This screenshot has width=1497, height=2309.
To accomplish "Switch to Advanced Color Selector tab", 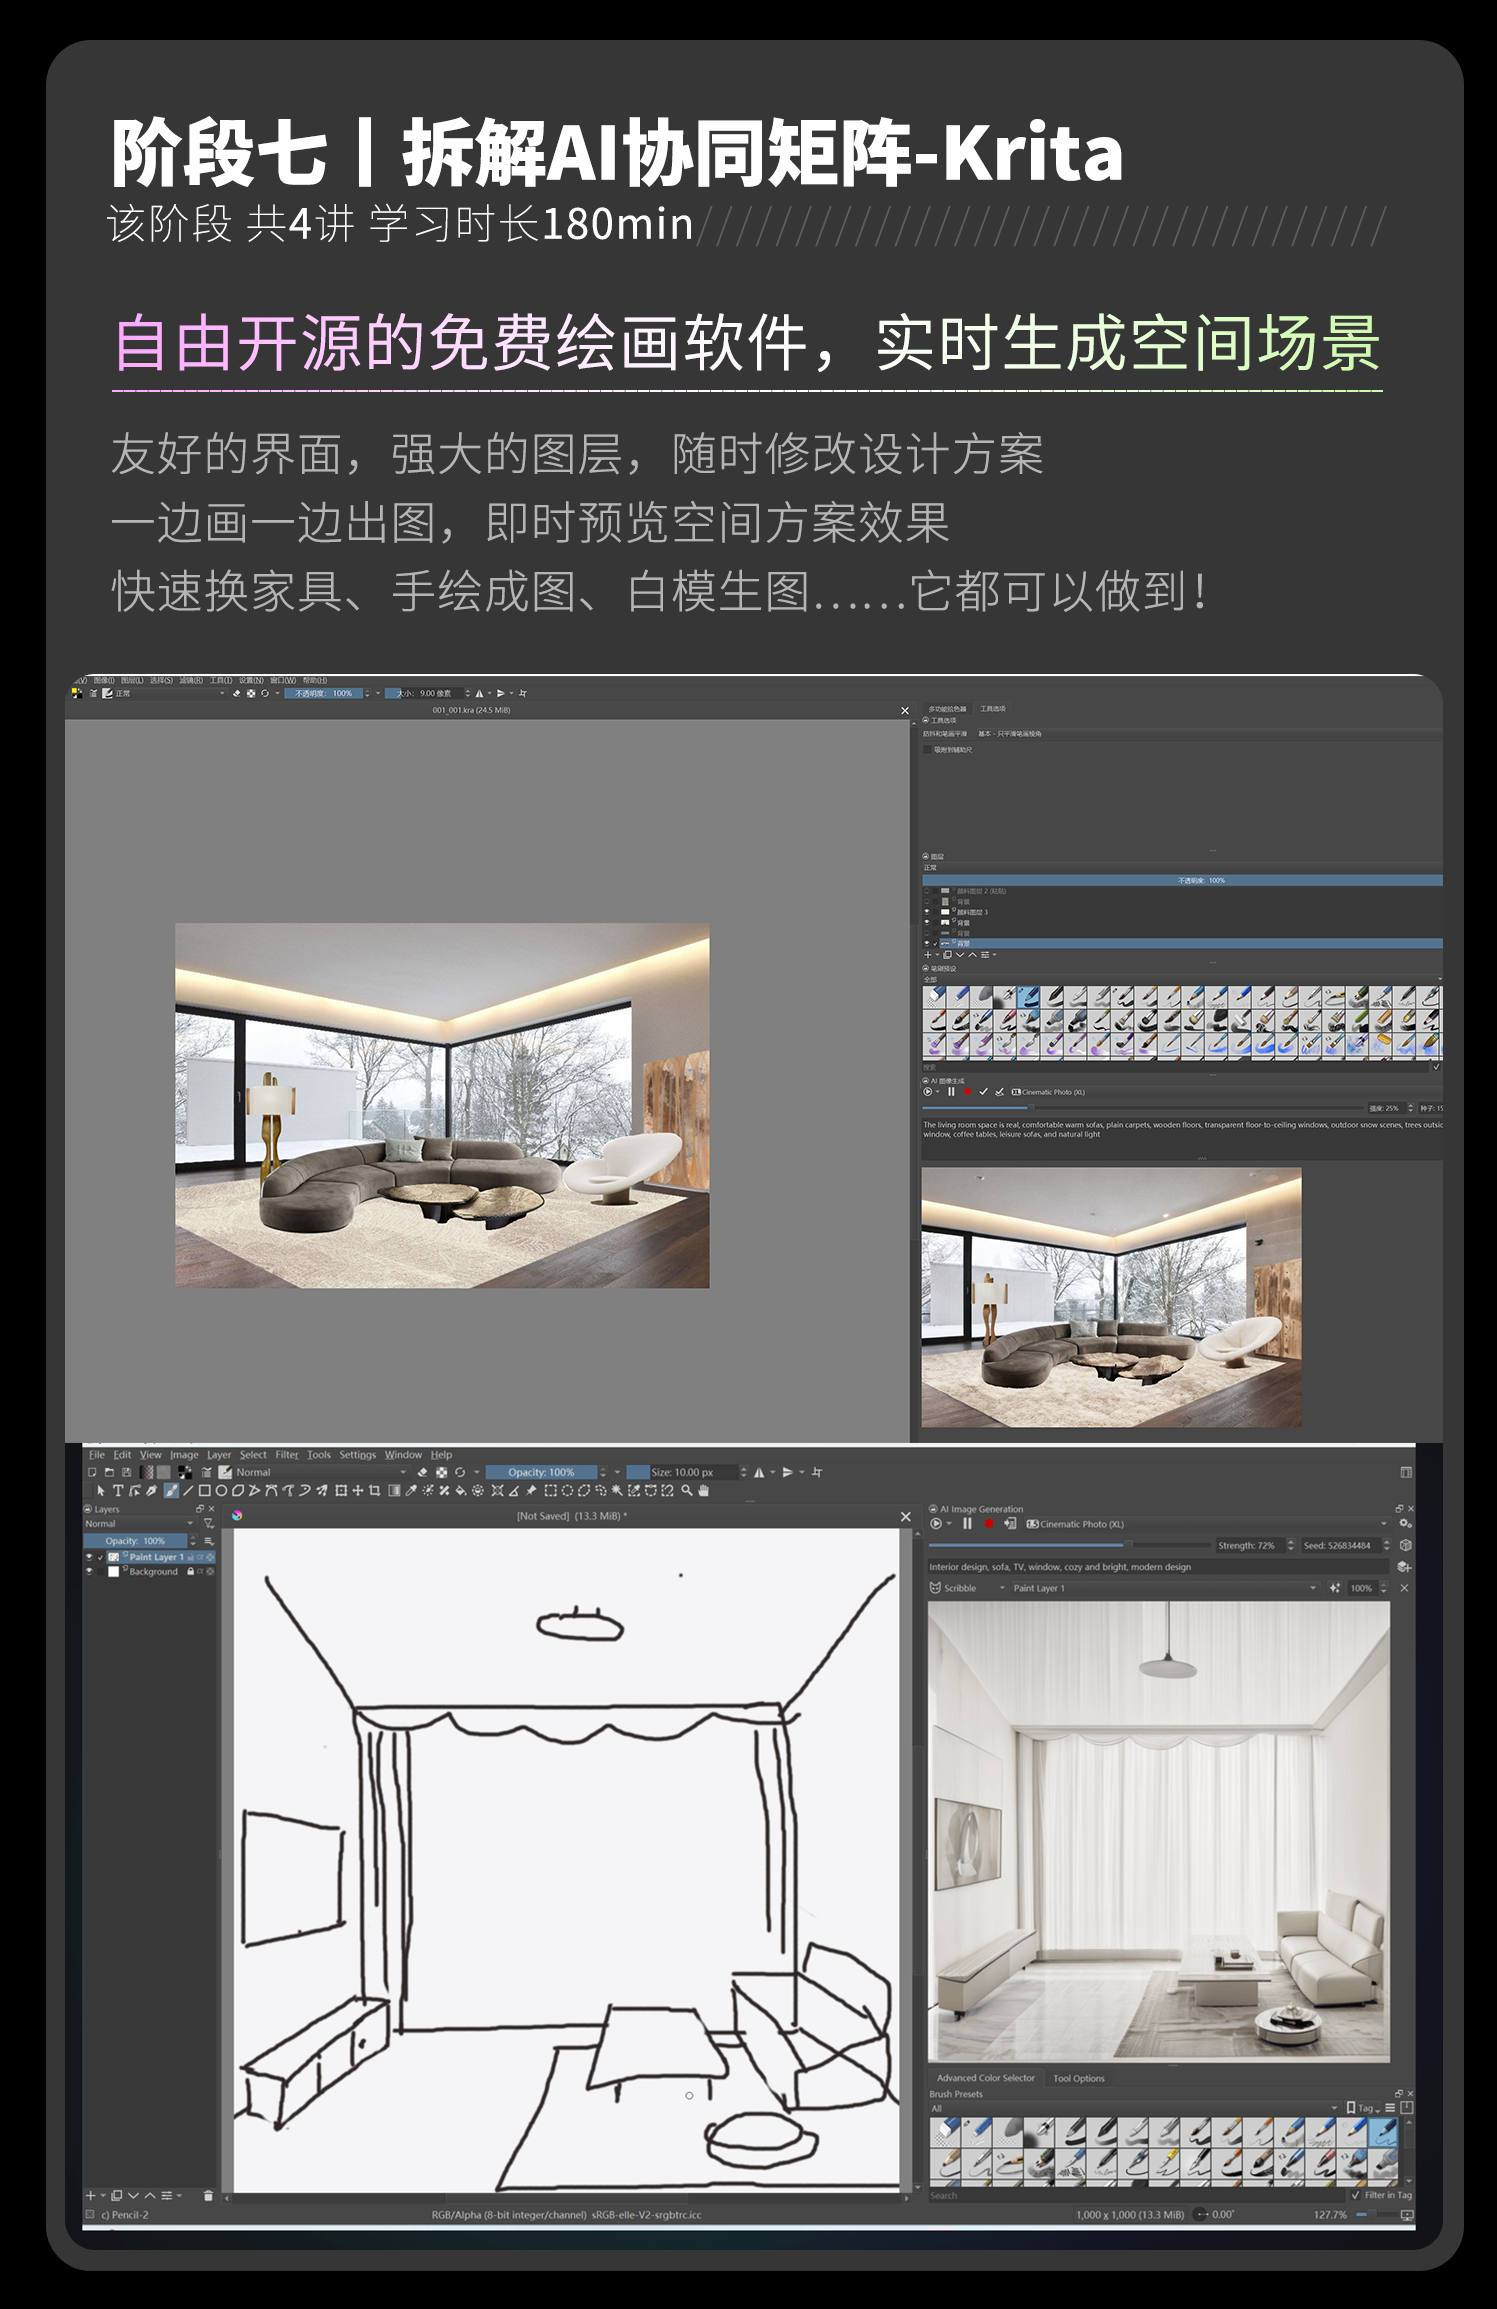I will tap(986, 2078).
